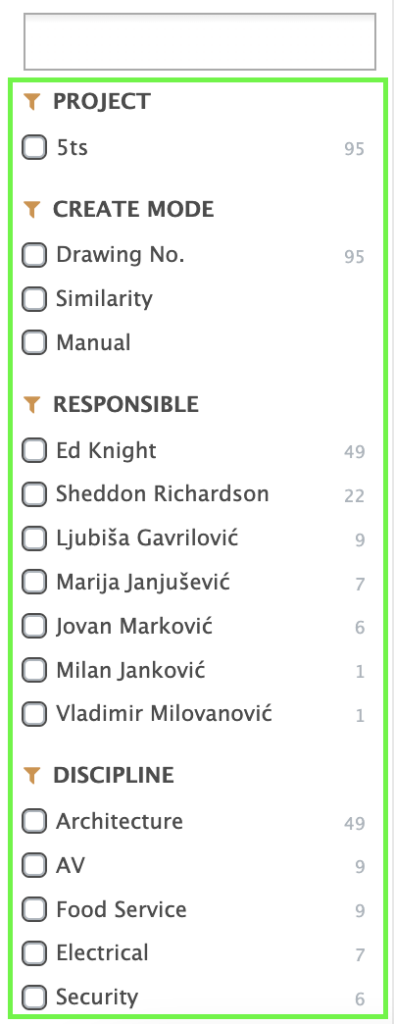Select the Manual create mode checkbox
This screenshot has height=1024, width=394.
coord(34,343)
